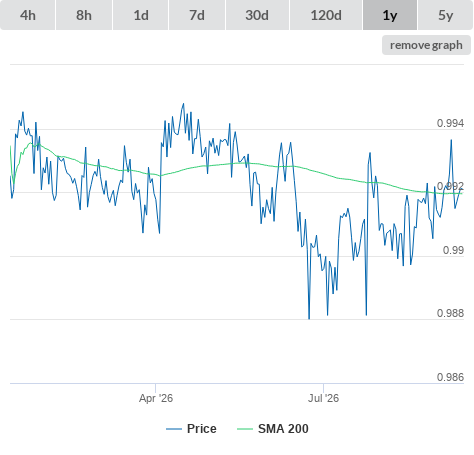This screenshot has height=455, width=474.
Task: Select the 5y time range tab
Action: [x=446, y=15]
